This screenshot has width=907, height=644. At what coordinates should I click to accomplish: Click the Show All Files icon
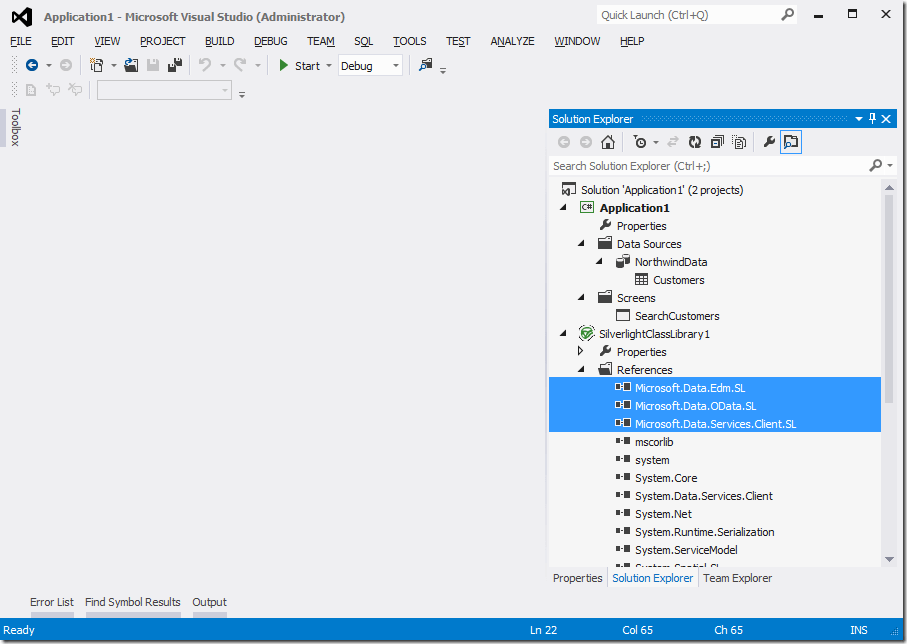(739, 142)
